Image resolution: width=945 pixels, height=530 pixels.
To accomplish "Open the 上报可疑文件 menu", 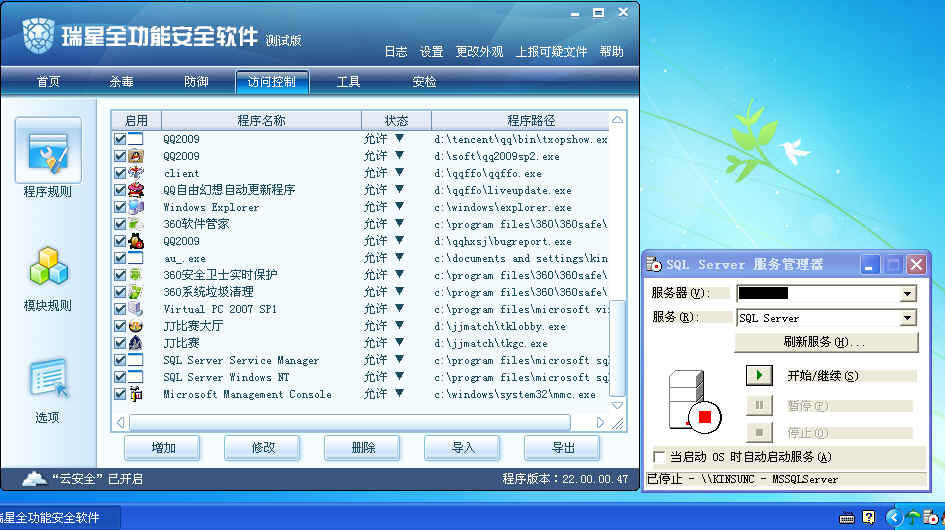I will coord(551,52).
